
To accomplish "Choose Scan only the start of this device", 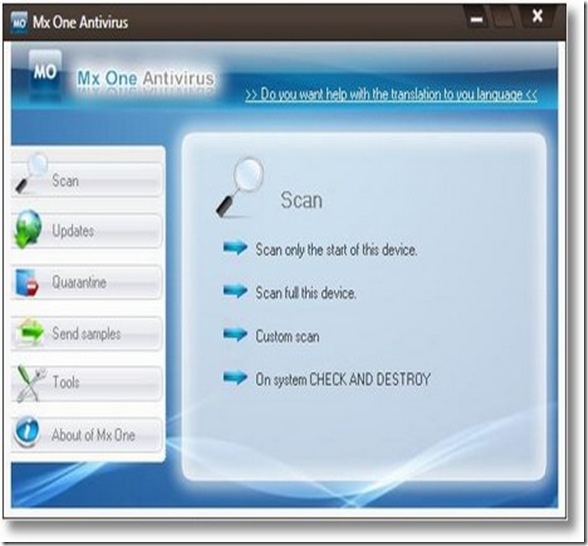I will [336, 249].
